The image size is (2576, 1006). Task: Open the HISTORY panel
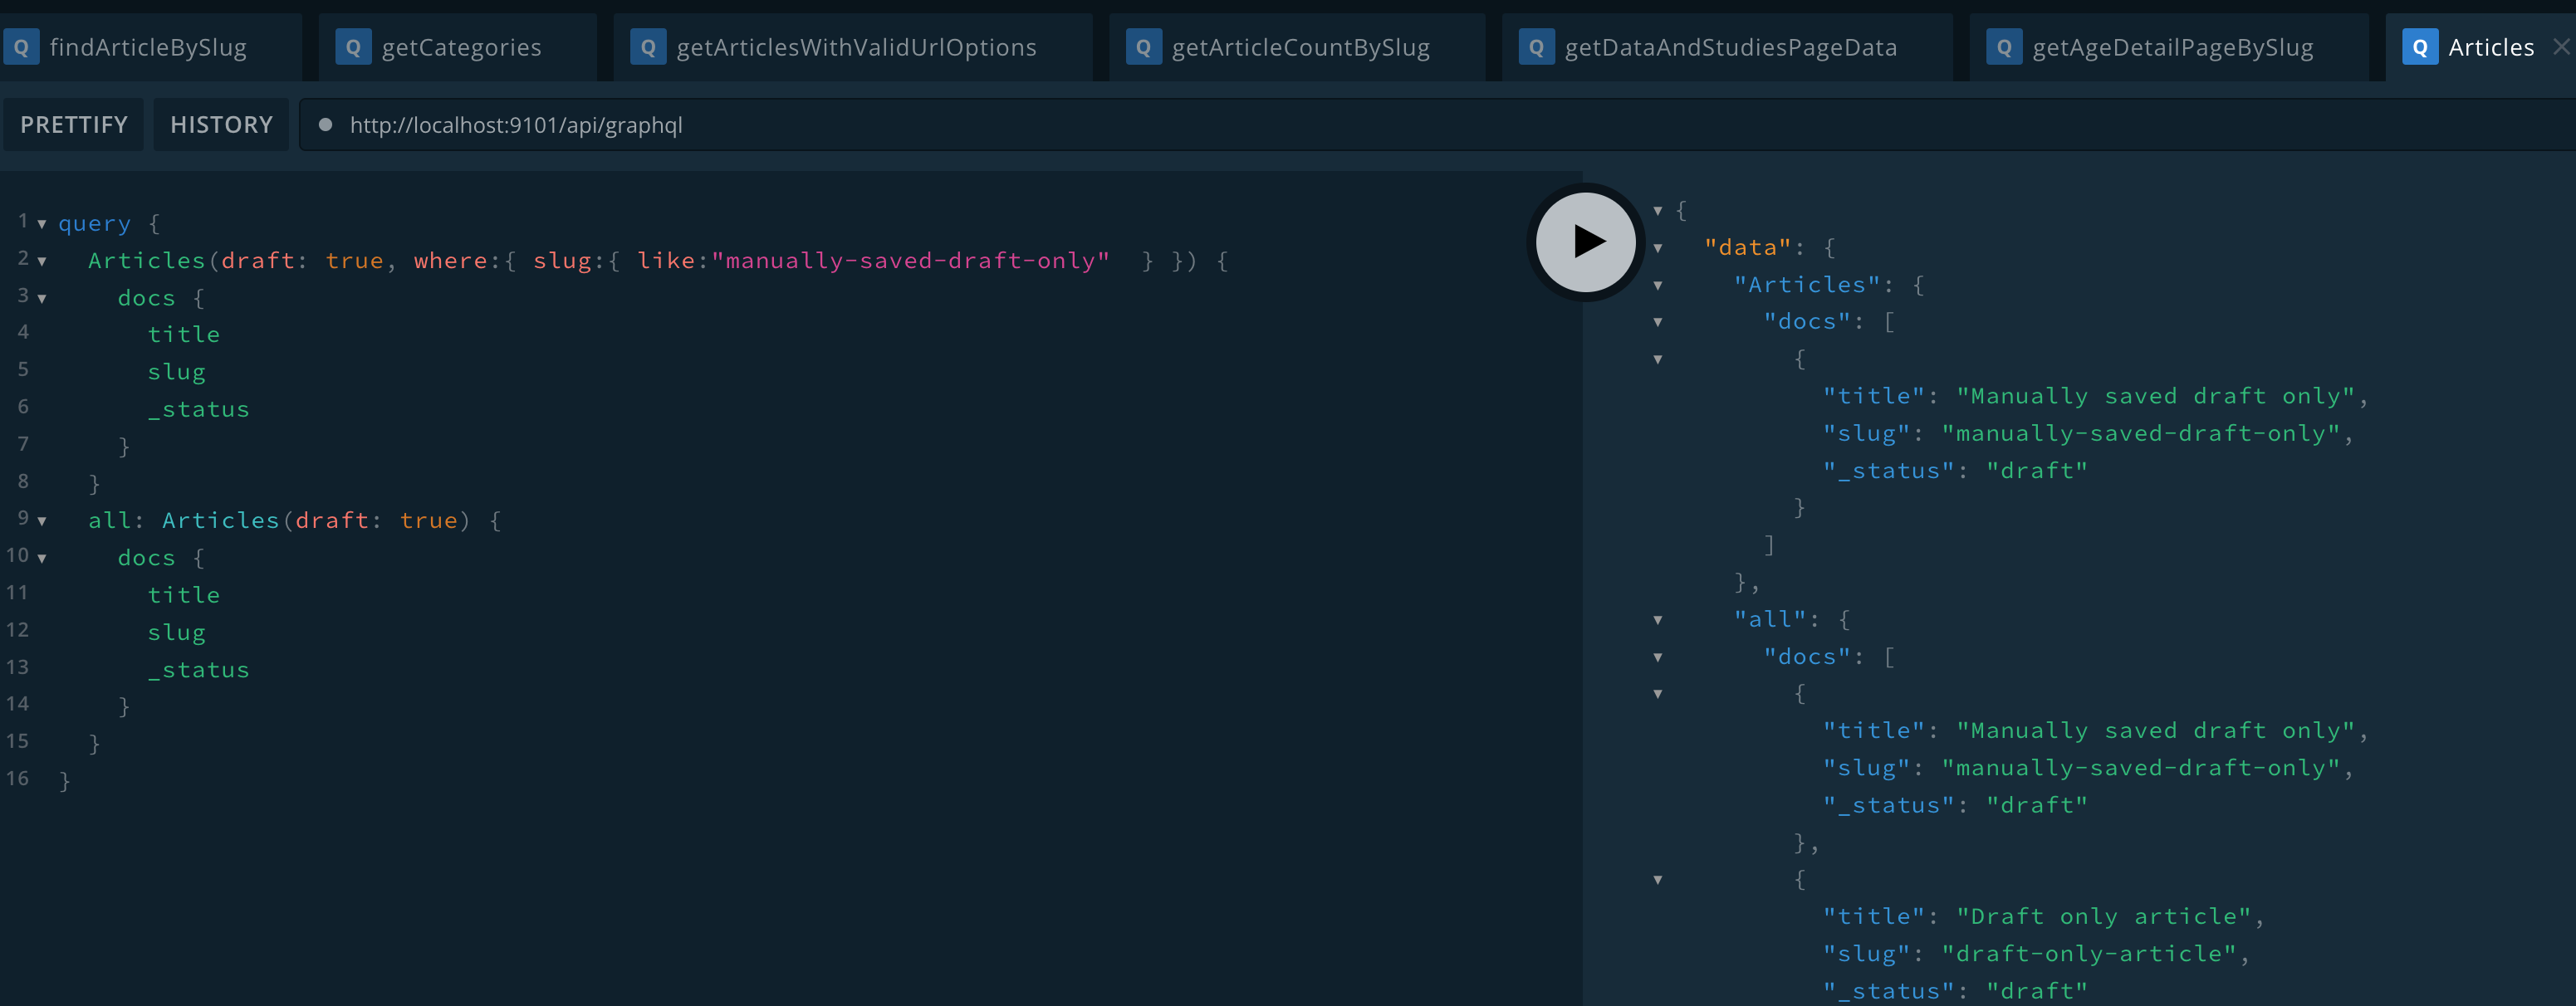click(x=221, y=125)
